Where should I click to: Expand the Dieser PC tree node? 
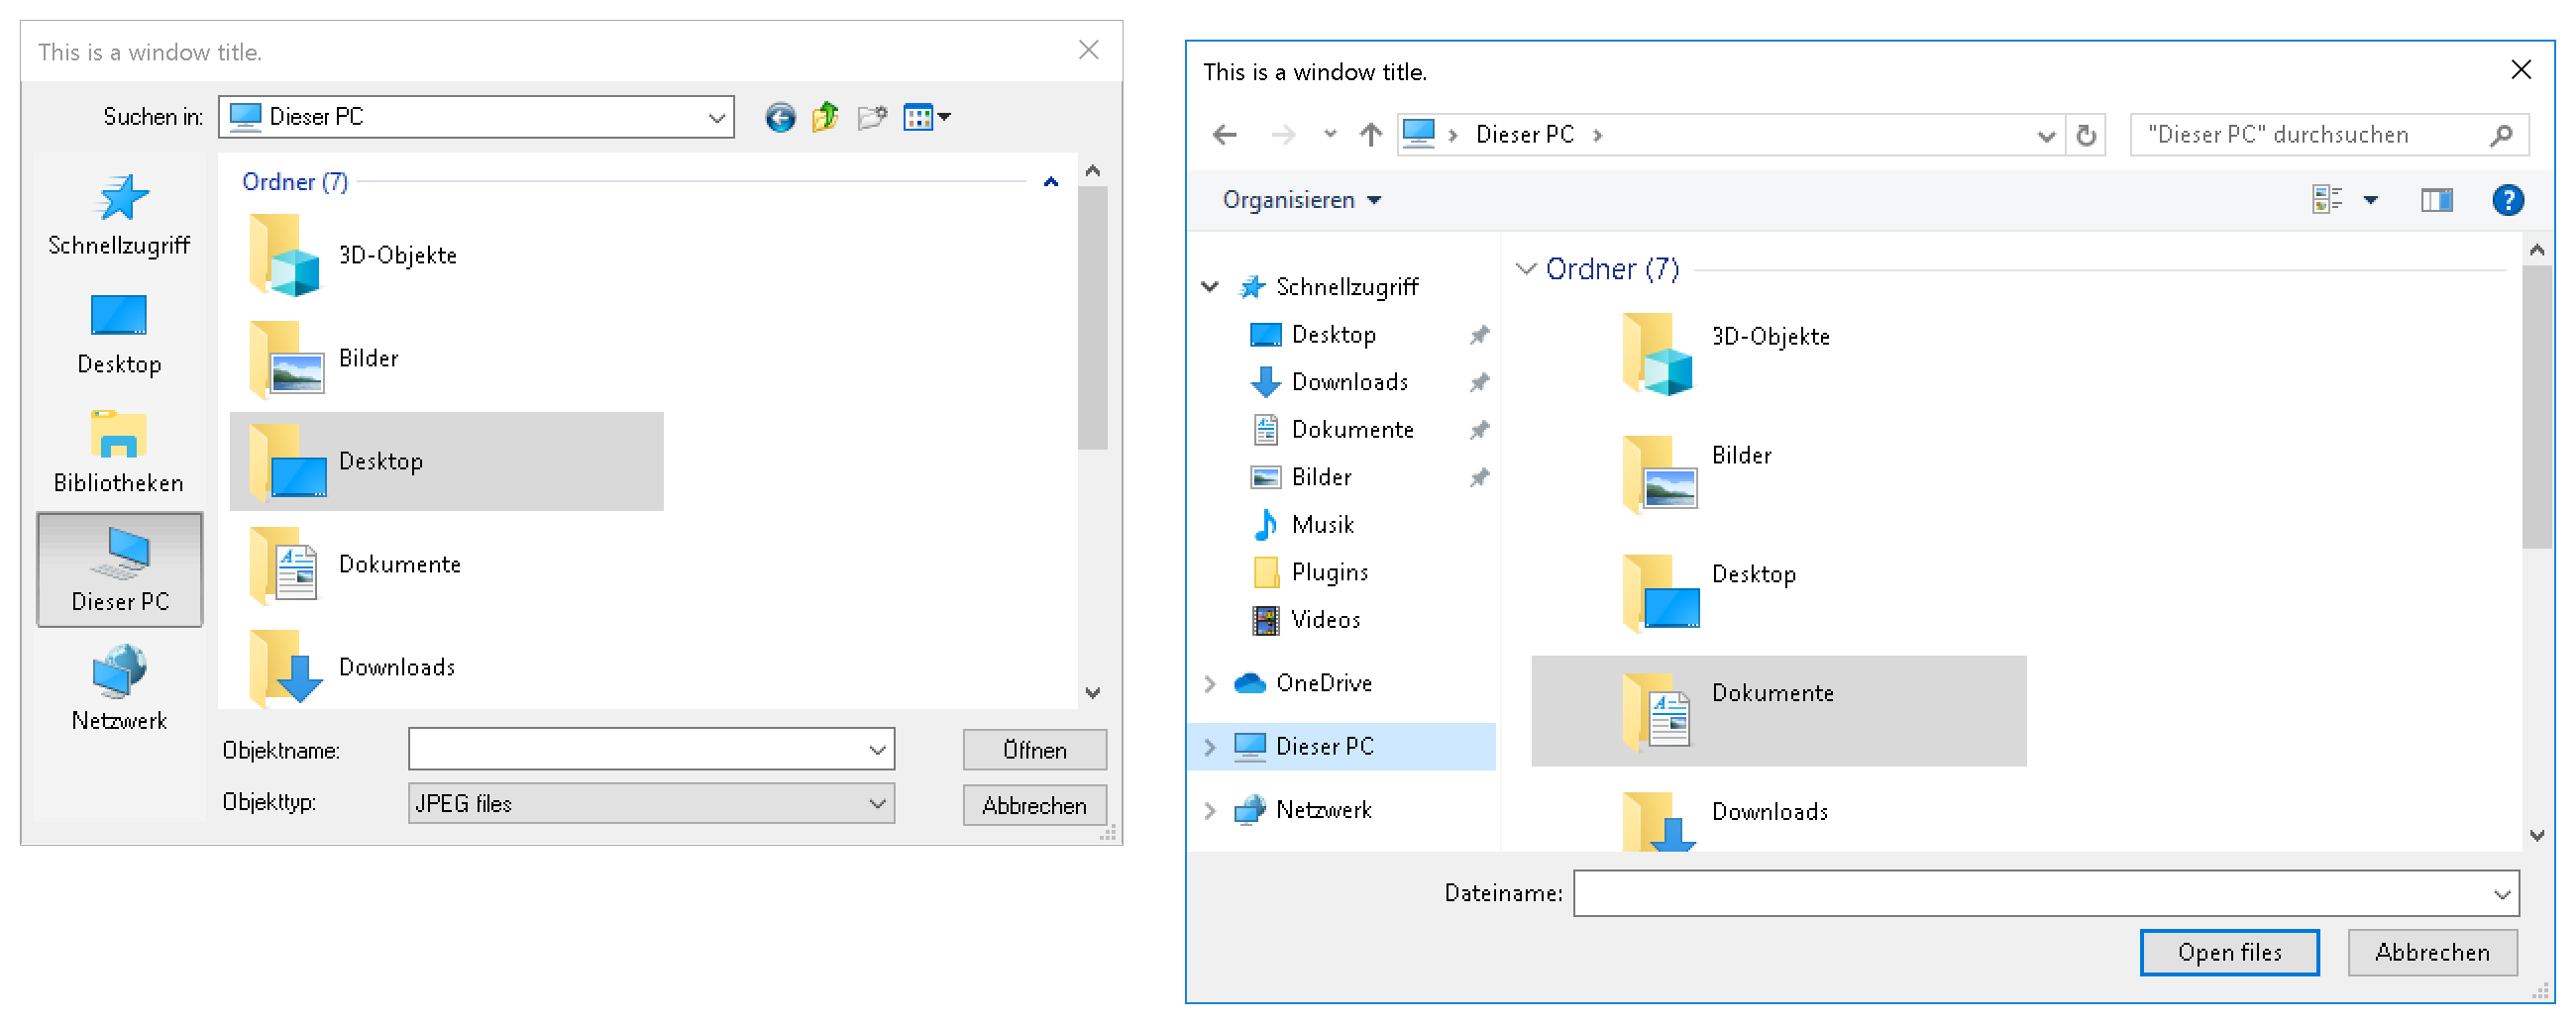point(1210,748)
